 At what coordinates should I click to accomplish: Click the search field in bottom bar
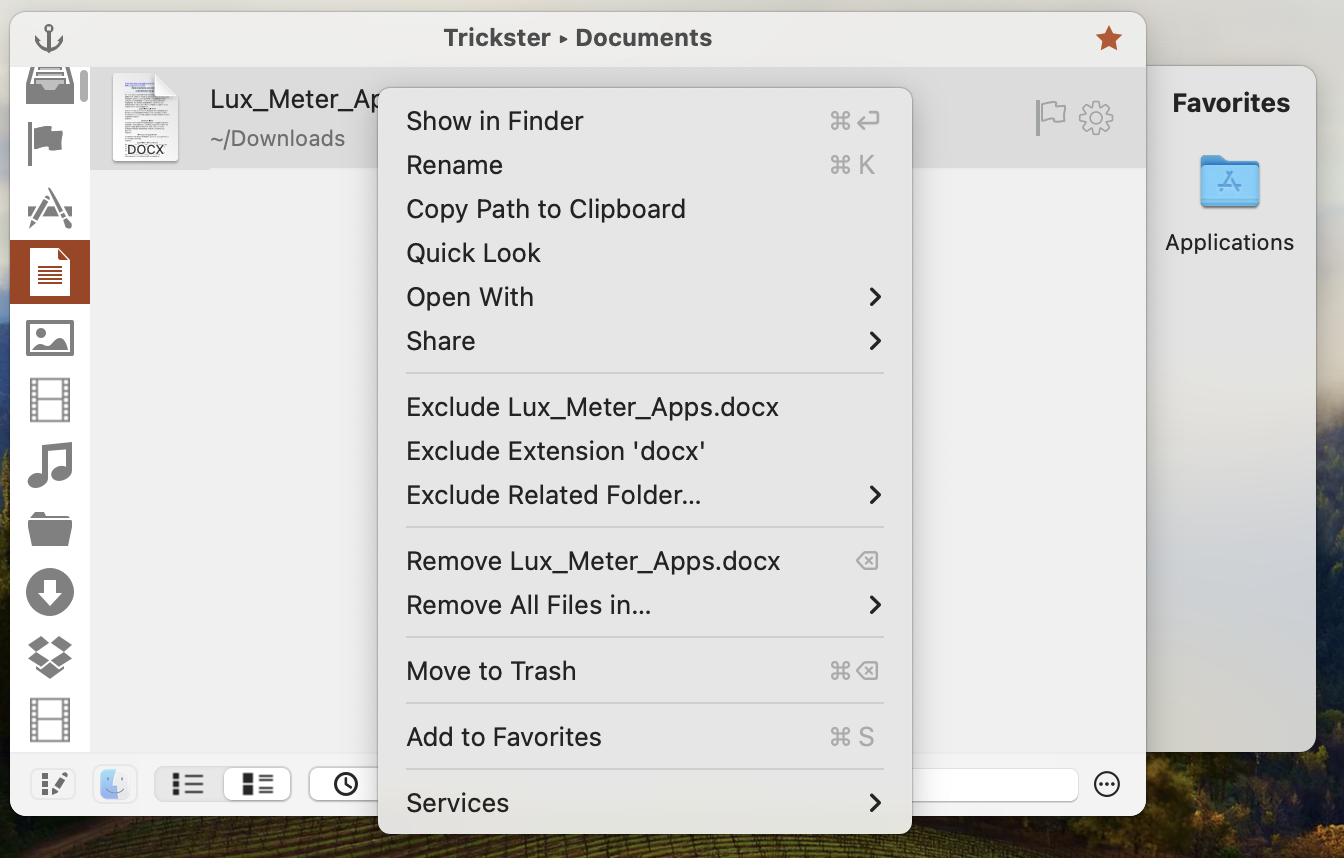[x=994, y=784]
